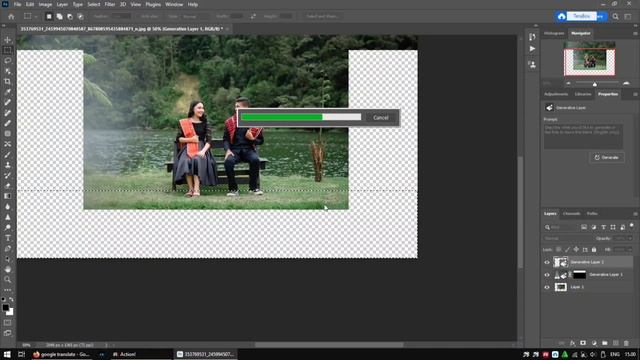Open google translate Firefox taskbar button
640x360 pixels.
coord(61,354)
